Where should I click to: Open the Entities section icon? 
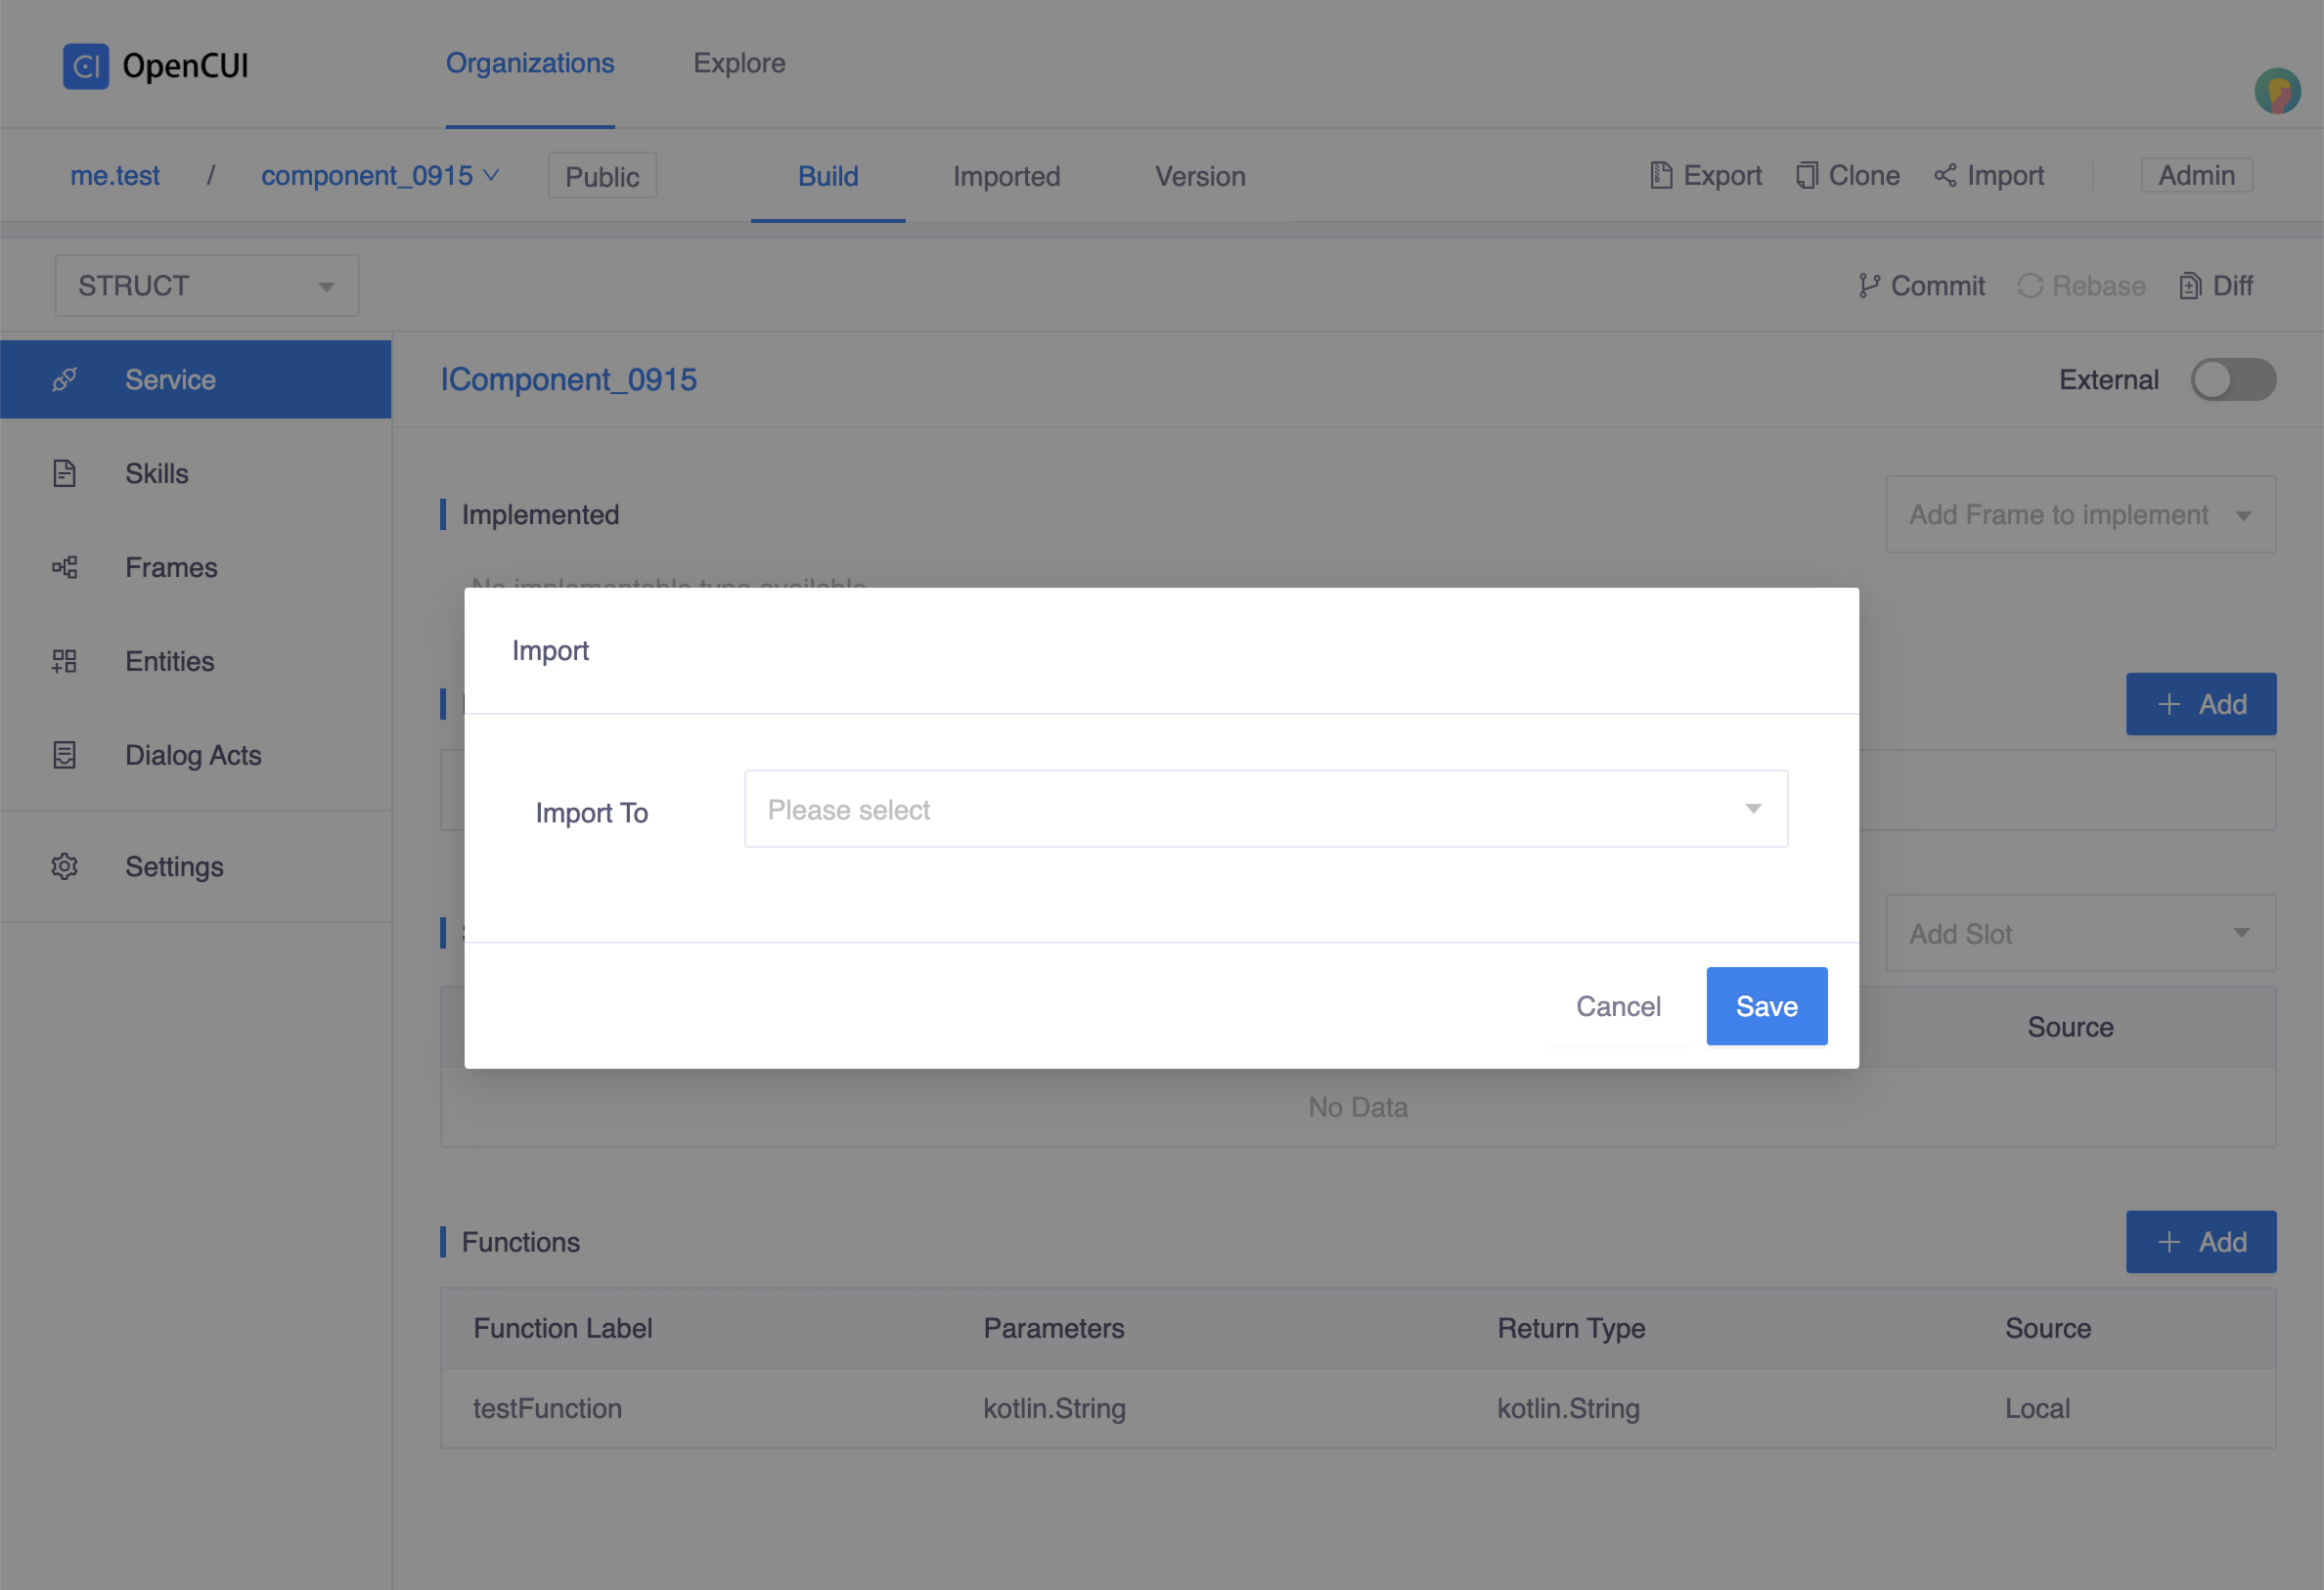[x=64, y=661]
